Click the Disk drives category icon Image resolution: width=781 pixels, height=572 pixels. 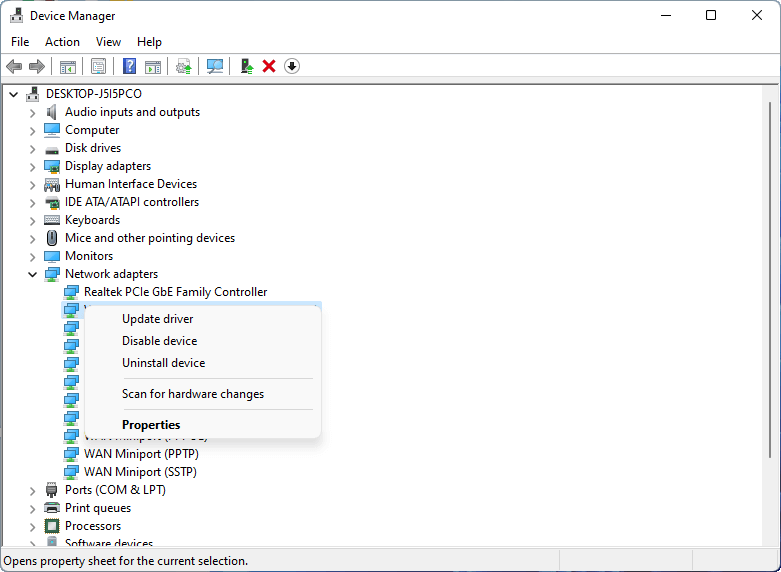click(52, 148)
